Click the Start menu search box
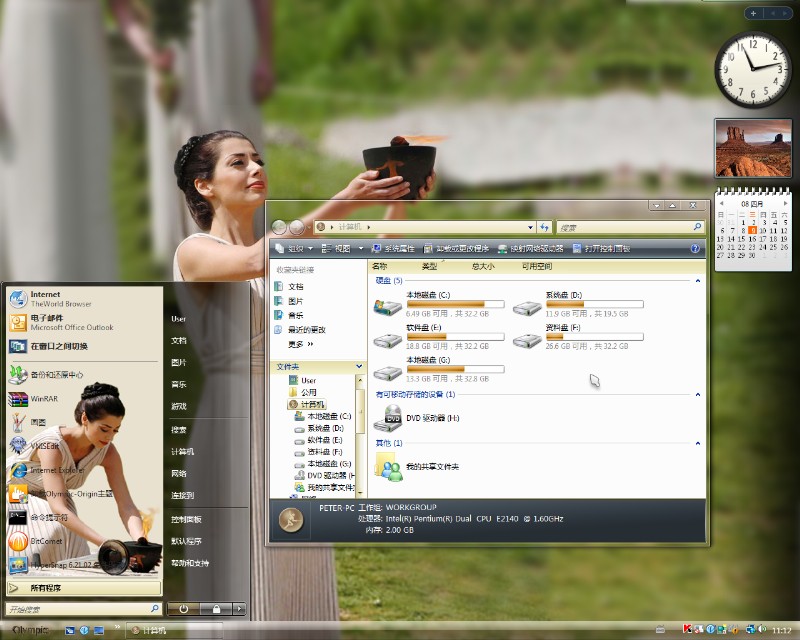Viewport: 800px width, 640px height. (x=84, y=609)
